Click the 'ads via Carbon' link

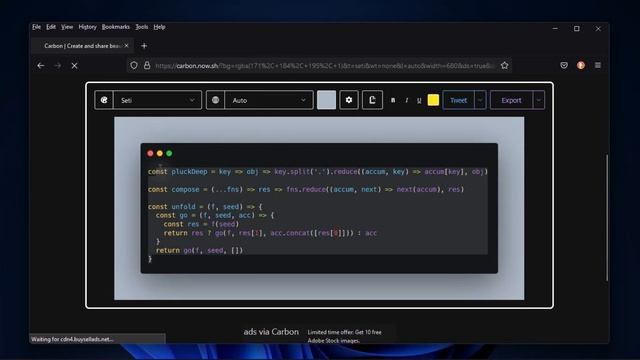coord(271,332)
